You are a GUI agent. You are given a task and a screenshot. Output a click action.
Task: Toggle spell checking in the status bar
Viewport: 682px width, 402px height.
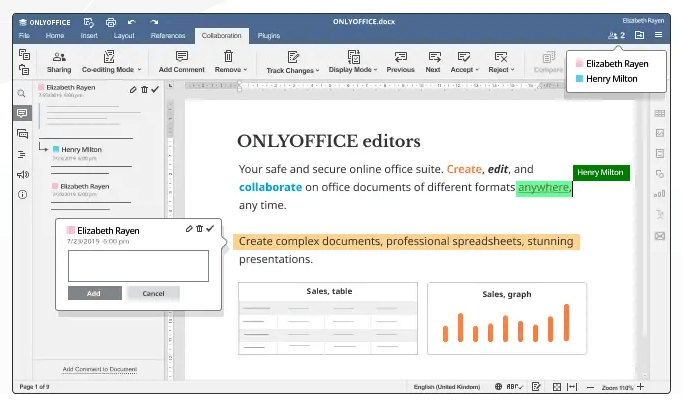click(x=512, y=386)
